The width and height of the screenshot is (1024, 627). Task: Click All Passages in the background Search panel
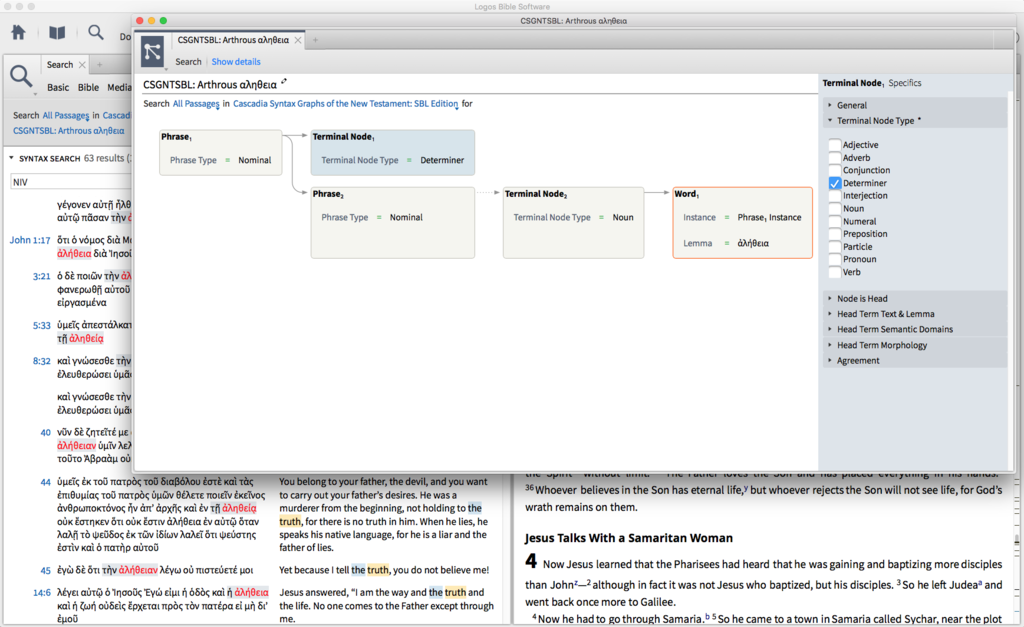65,116
